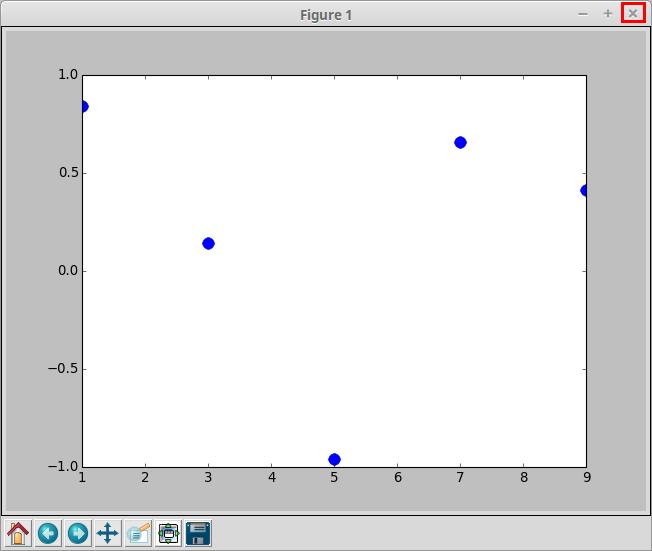The width and height of the screenshot is (652, 551).
Task: Click the x-axis label 6
Action: coord(398,477)
